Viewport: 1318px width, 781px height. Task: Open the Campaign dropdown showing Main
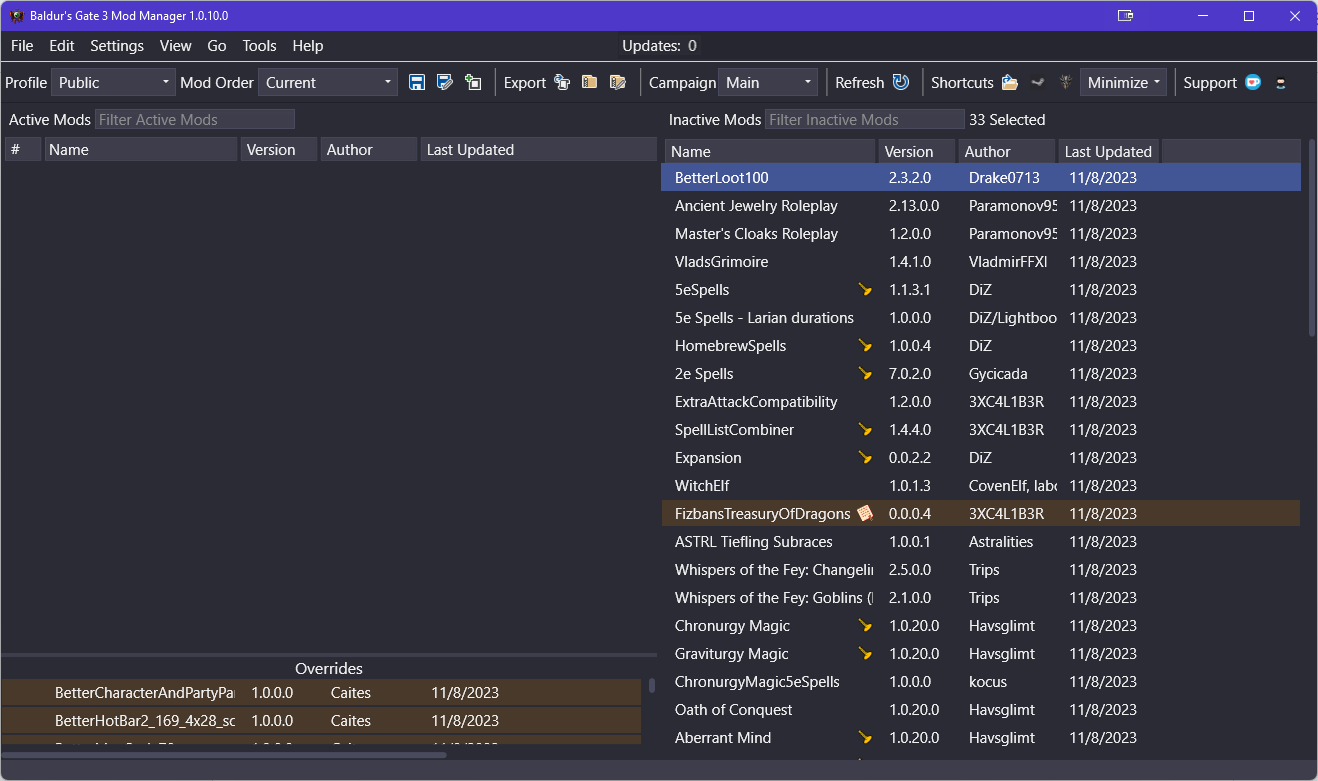pos(768,83)
